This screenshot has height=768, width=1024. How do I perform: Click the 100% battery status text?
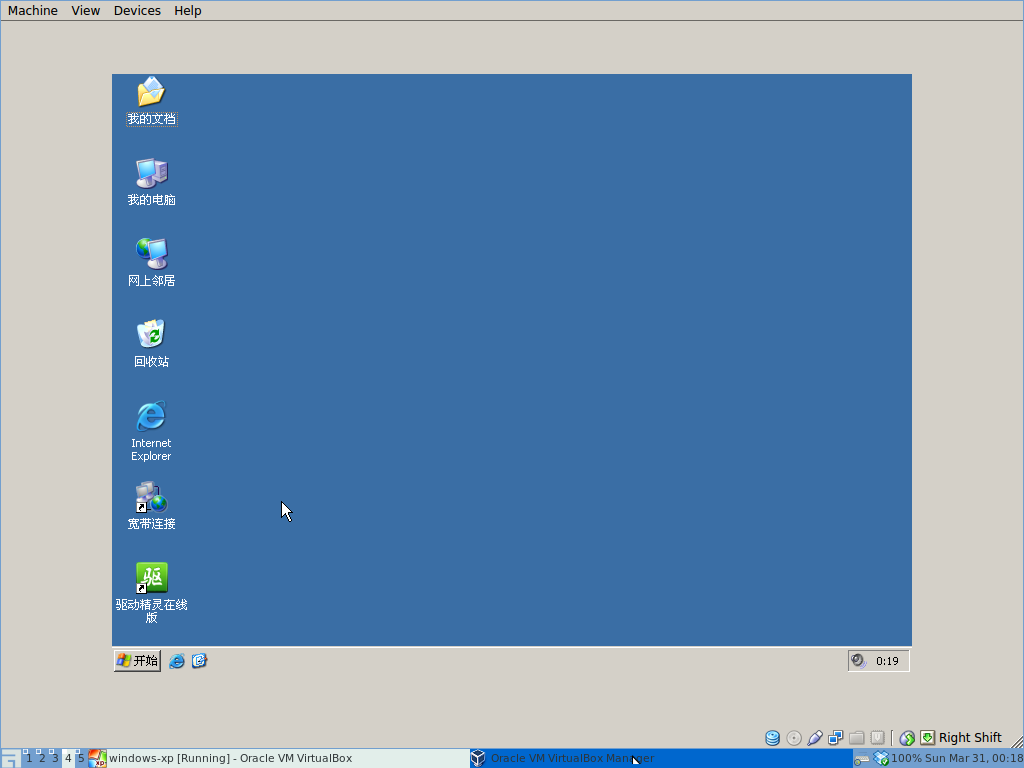coord(906,758)
